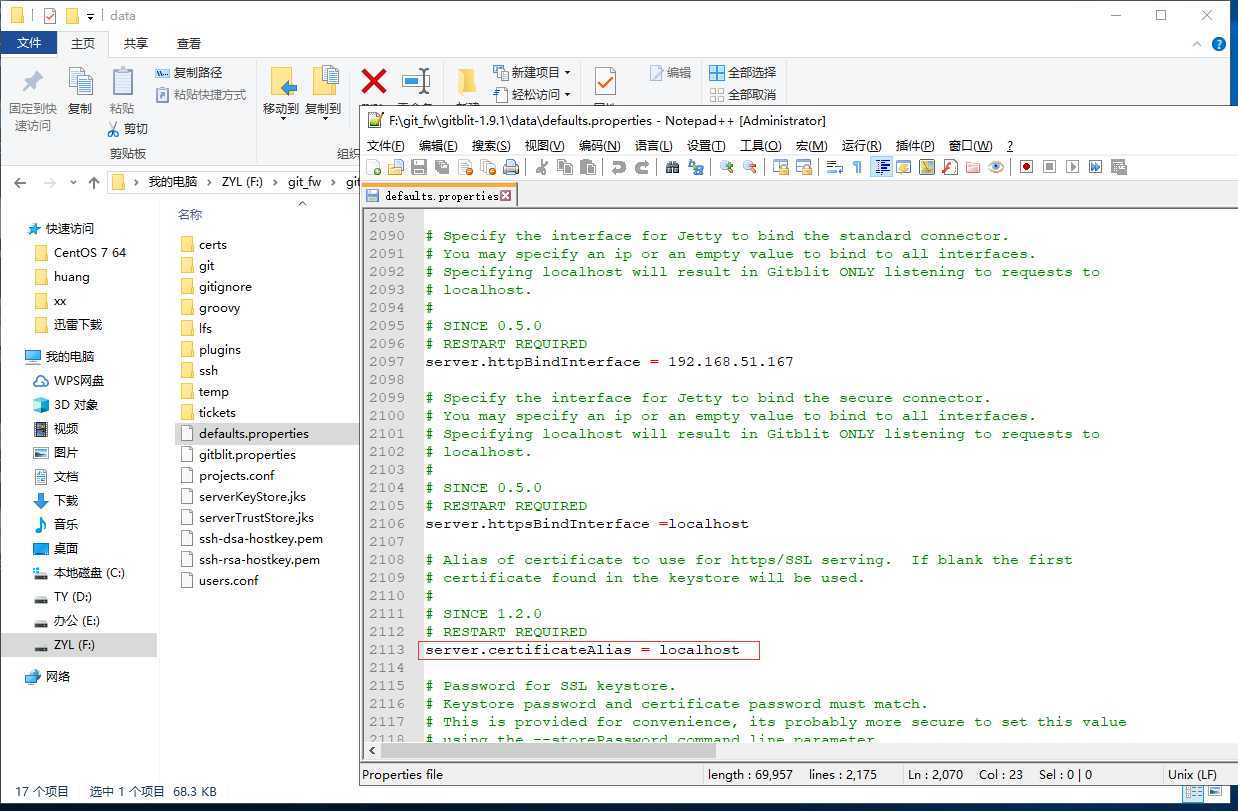Open 轻松访问 dropdown in Explorer ribbon
1238x811 pixels.
[532, 95]
